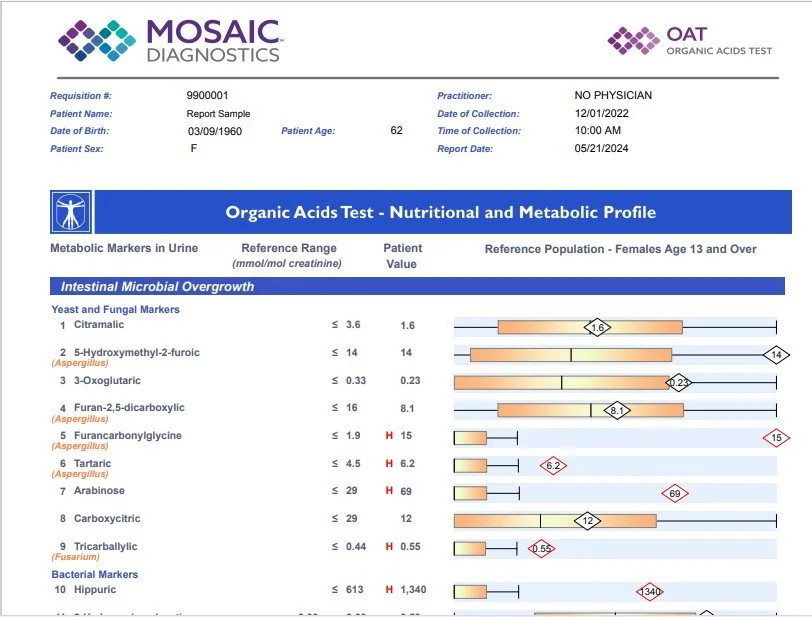Click the Patient Sex label
This screenshot has width=812, height=617.
tap(77, 149)
